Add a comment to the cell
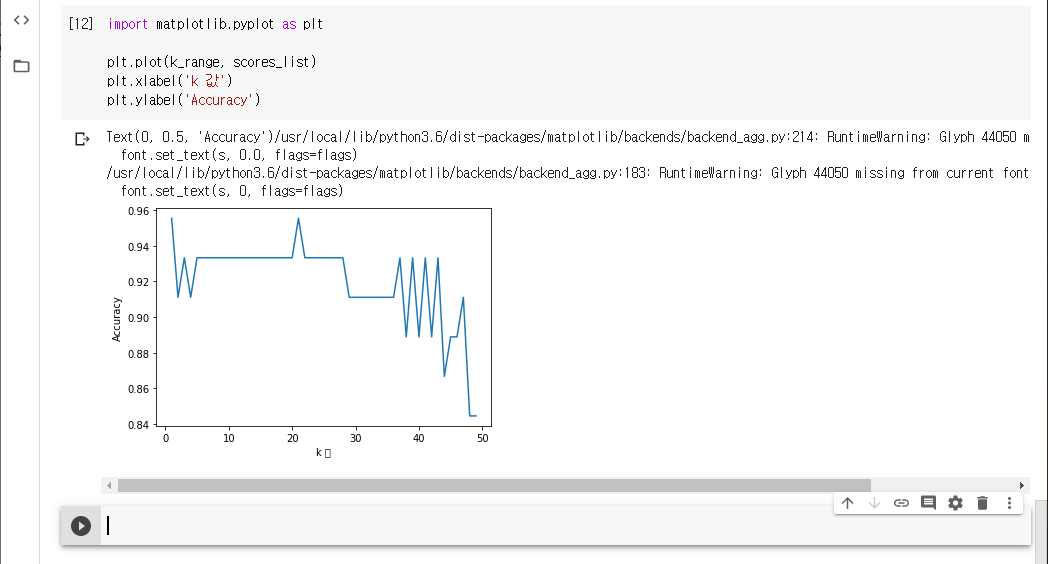The width and height of the screenshot is (1048, 564). [x=928, y=503]
